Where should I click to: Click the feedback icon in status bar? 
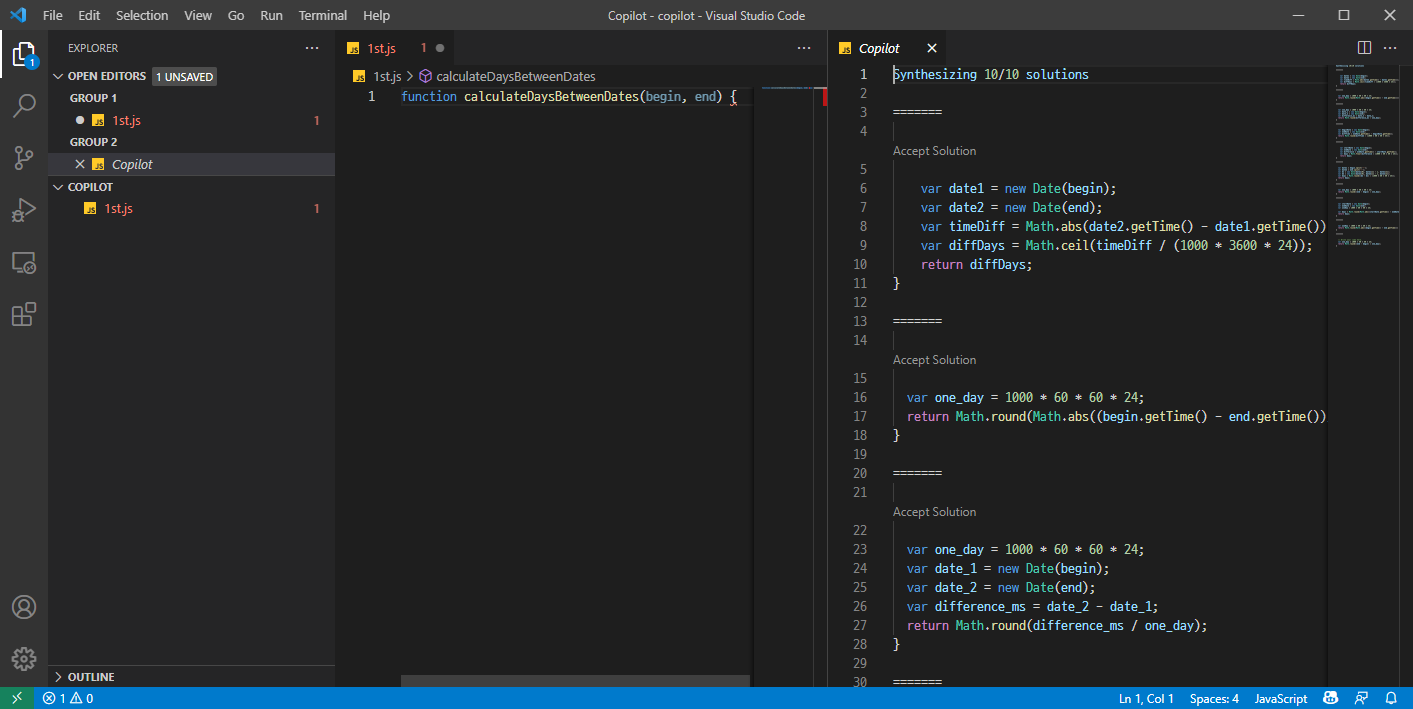coord(1361,698)
